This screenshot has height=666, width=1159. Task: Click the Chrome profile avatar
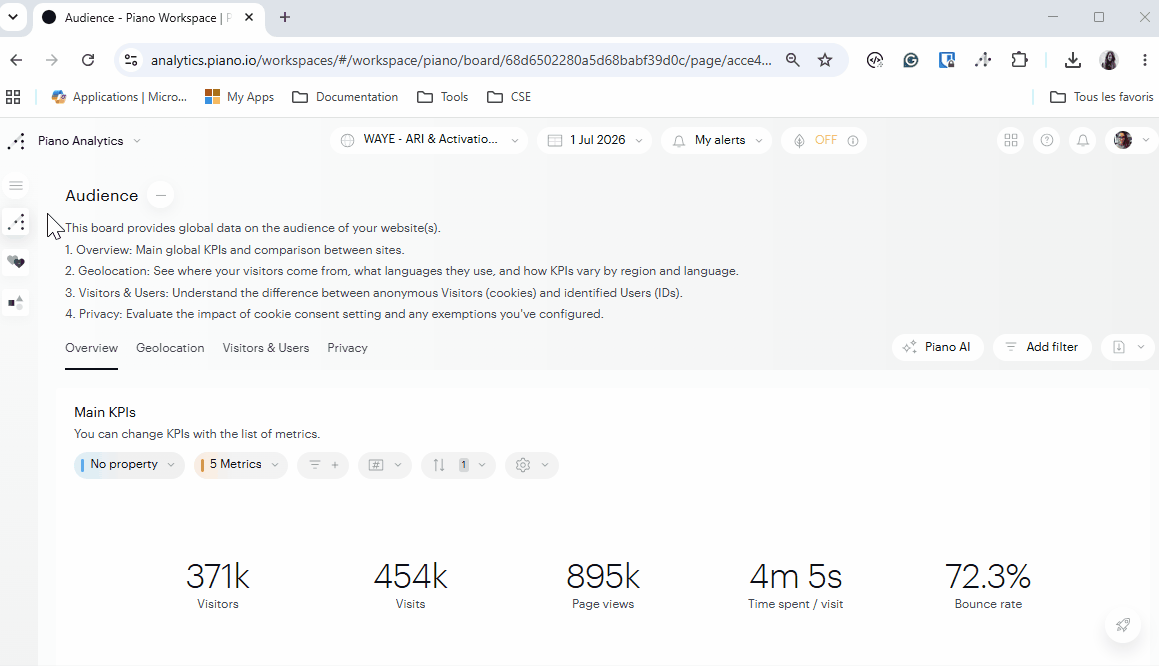click(x=1109, y=60)
